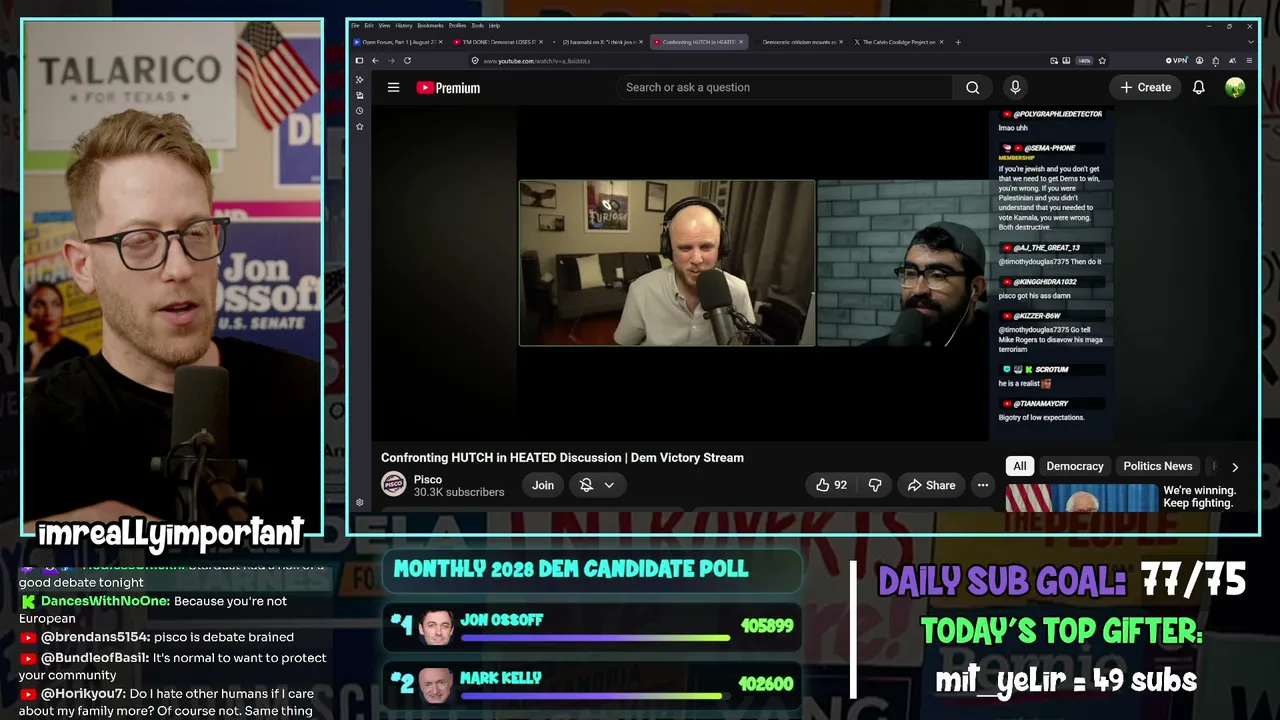Open the We're winning recommended video thumbnail
Screen dimensions: 1280x720
1080,498
